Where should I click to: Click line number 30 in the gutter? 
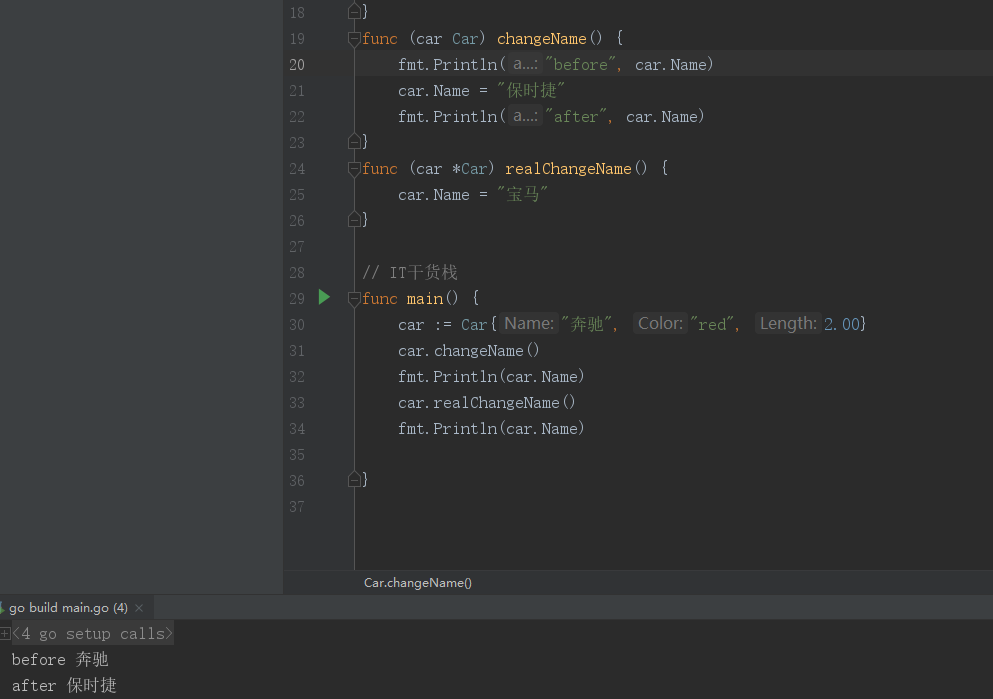(297, 325)
